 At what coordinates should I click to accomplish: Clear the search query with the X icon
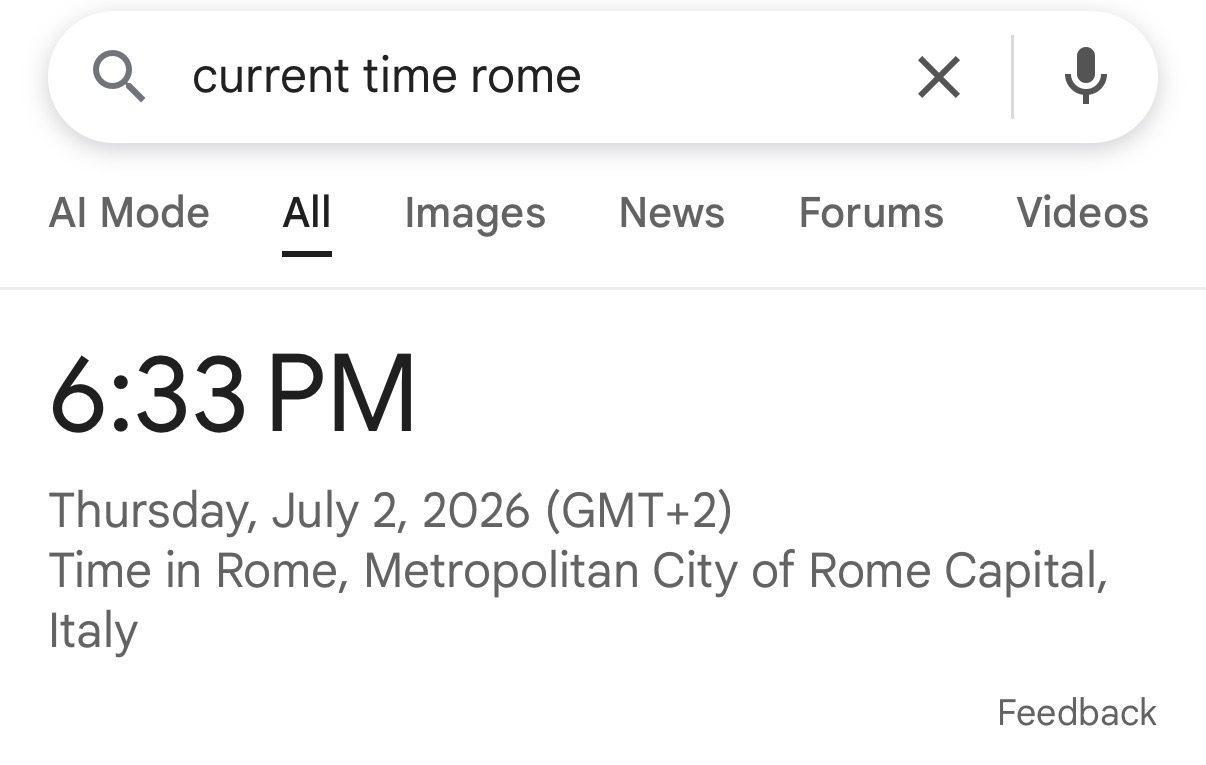[938, 77]
